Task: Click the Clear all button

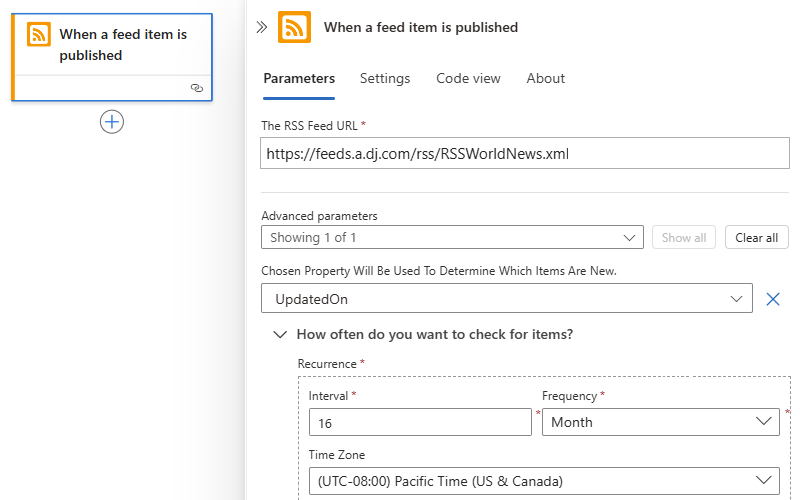Action: point(757,237)
